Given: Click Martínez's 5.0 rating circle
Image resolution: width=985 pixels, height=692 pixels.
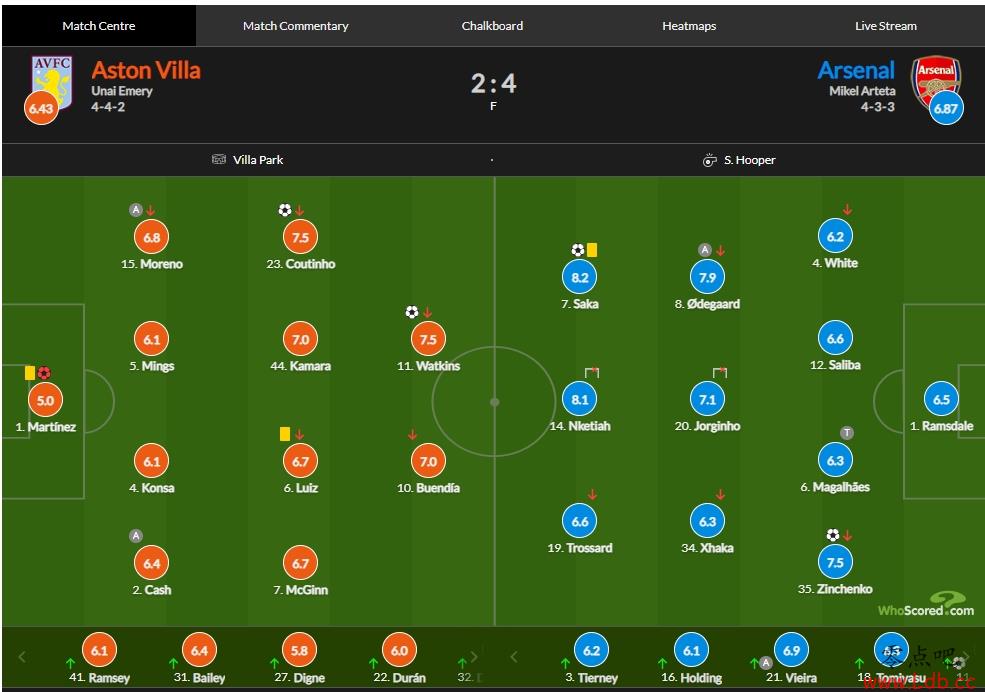Looking at the screenshot, I should [x=45, y=400].
